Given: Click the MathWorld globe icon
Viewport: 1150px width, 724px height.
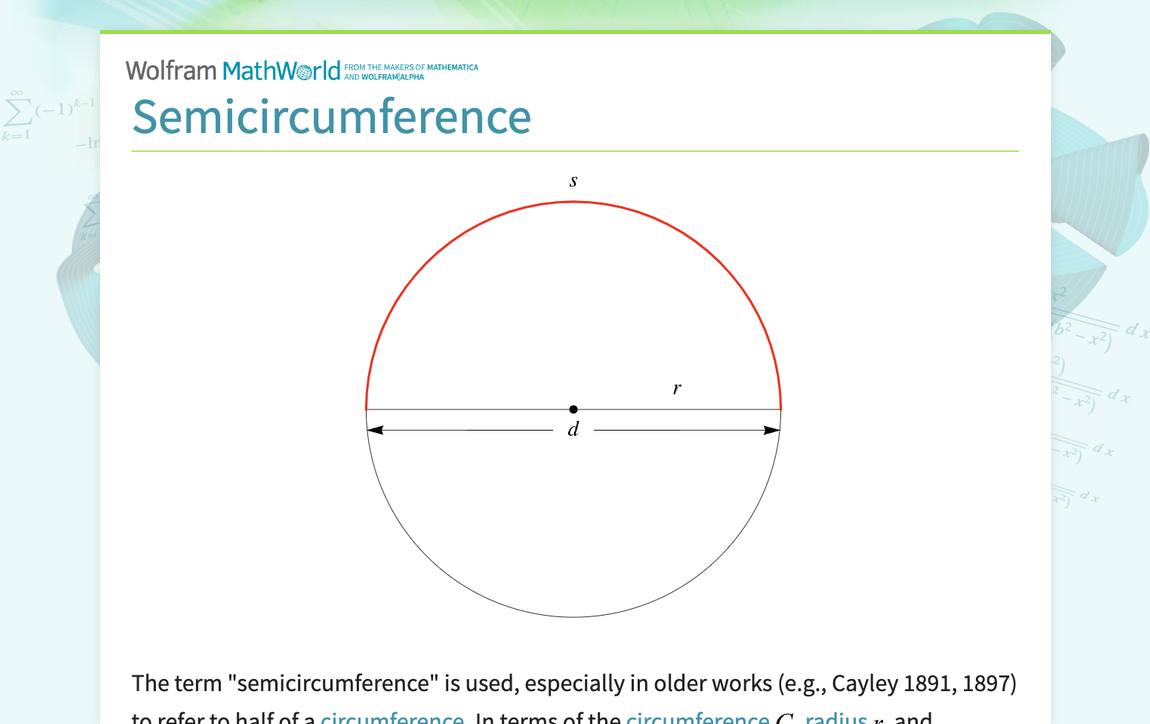Looking at the screenshot, I should point(305,70).
